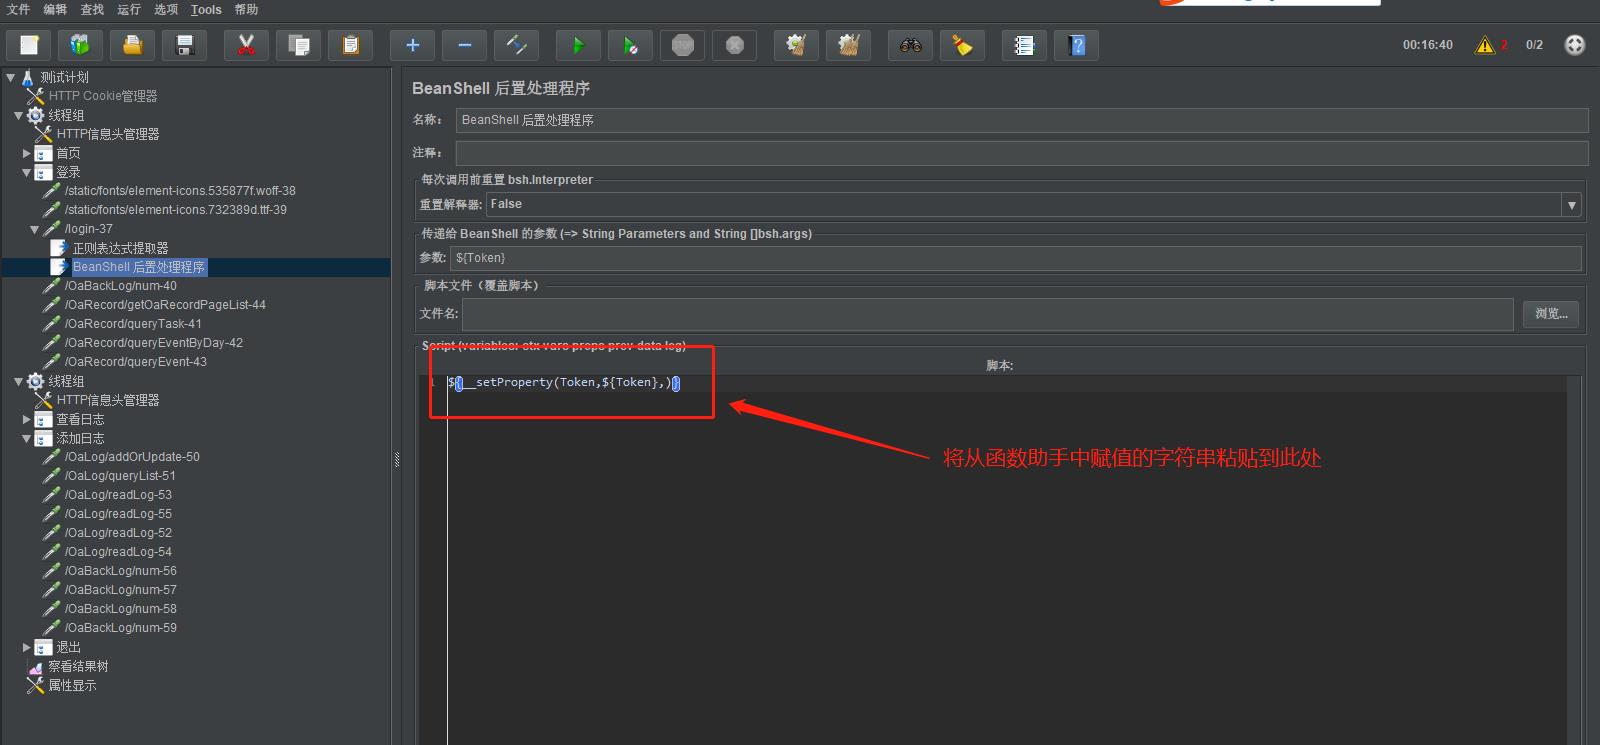Select /OaRecord/queryTask-41 sampler

133,324
